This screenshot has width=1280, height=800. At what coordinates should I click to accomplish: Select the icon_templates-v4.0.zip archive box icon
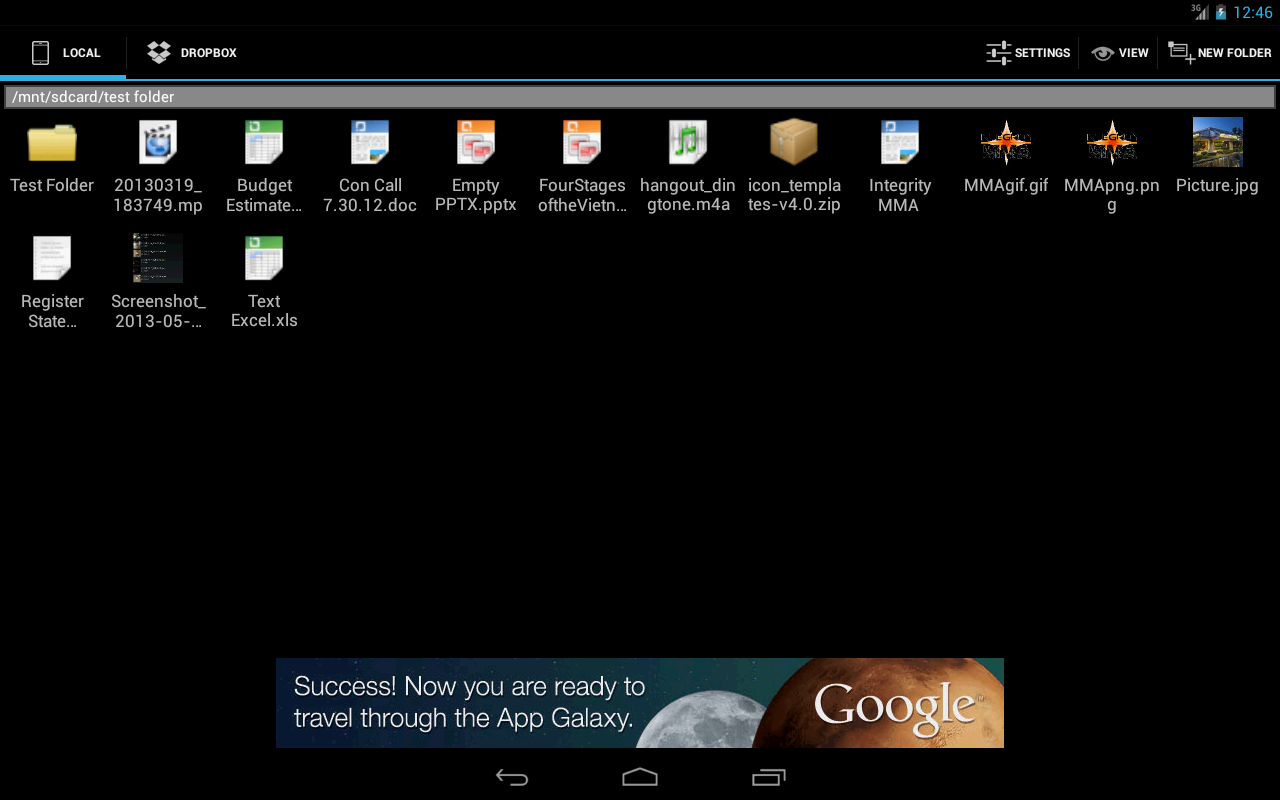click(794, 142)
